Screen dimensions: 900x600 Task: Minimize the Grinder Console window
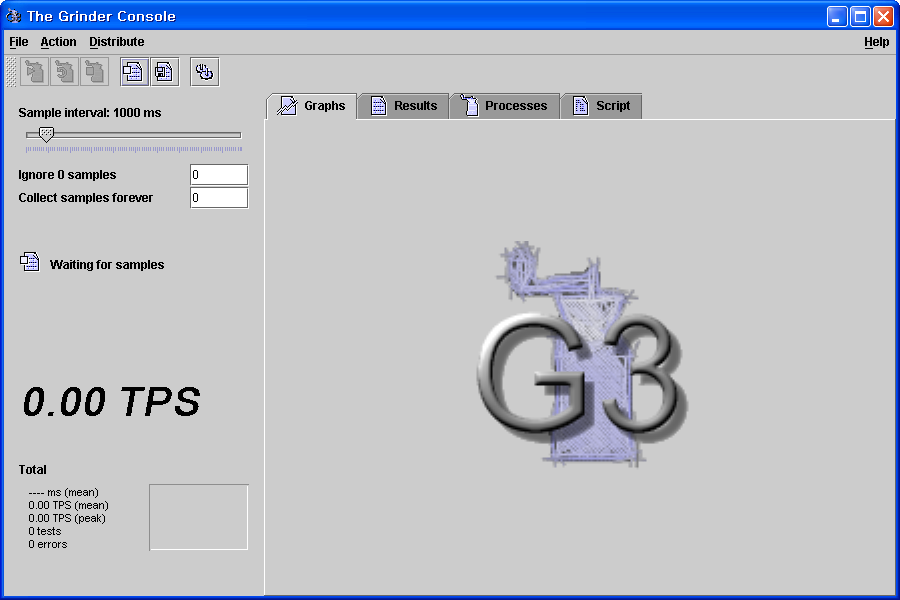[836, 16]
